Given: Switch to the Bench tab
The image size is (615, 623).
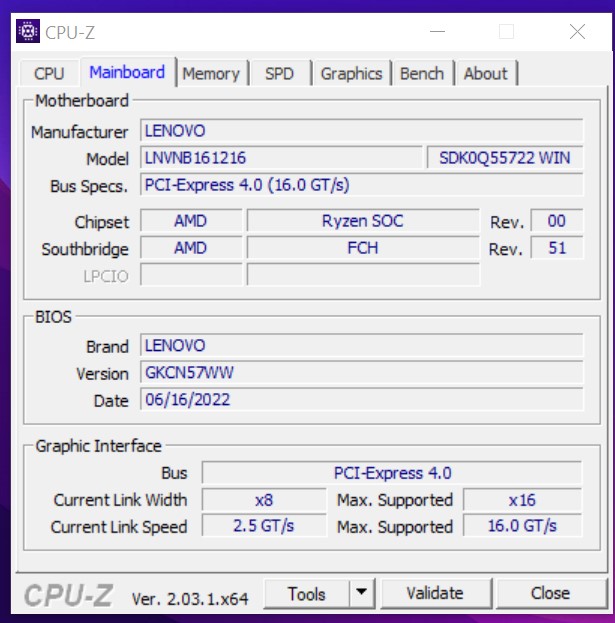Looking at the screenshot, I should click(422, 74).
